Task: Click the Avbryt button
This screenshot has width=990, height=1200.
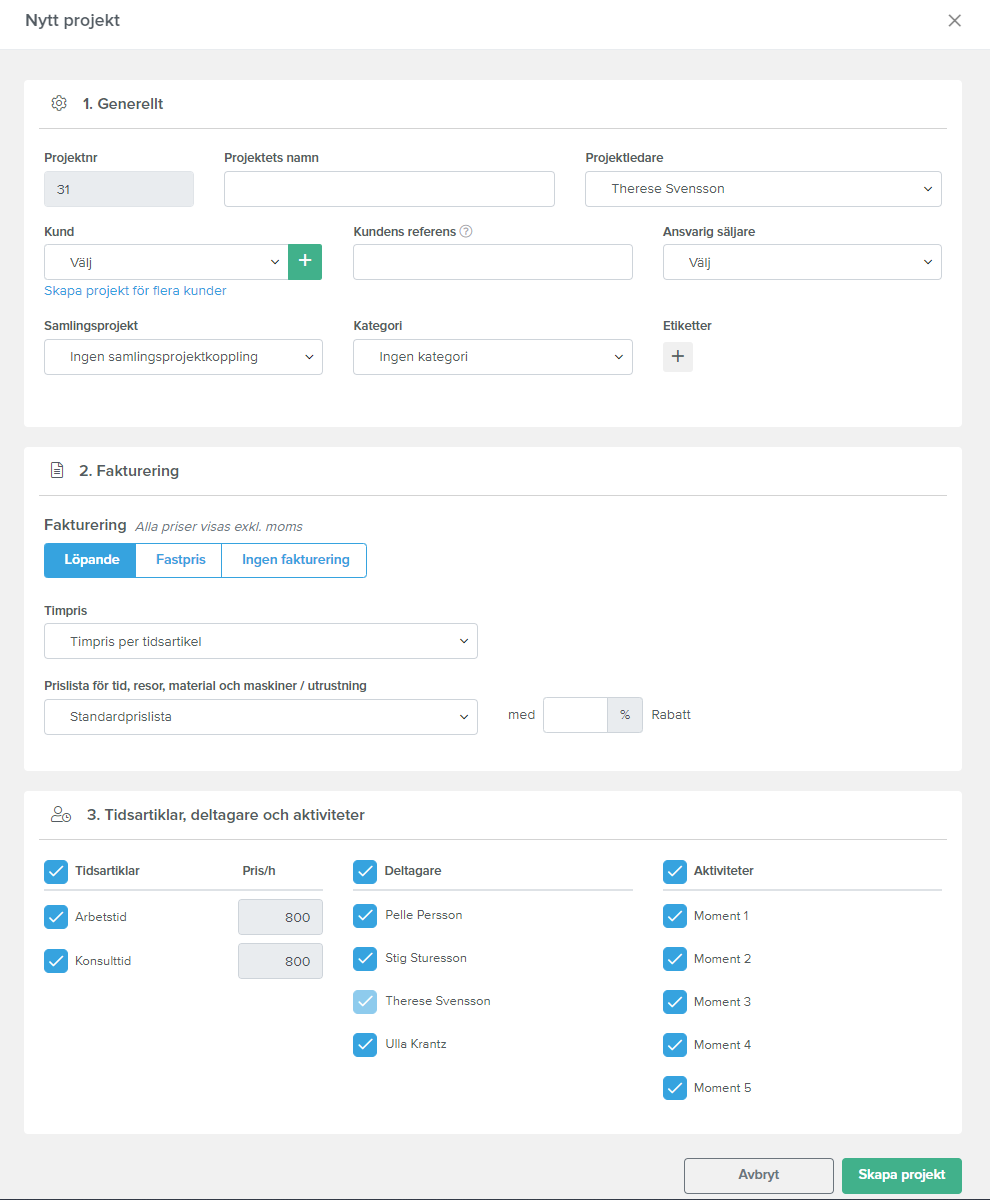Action: pos(759,1175)
